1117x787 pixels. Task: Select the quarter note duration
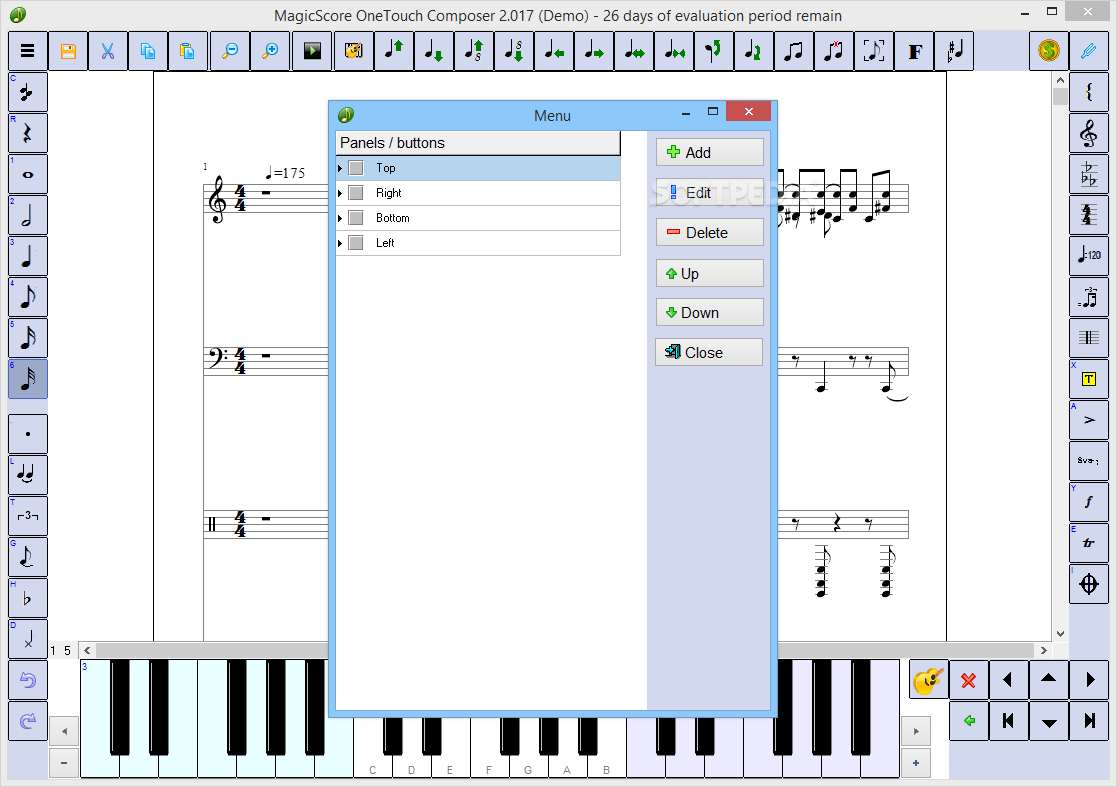tap(28, 256)
